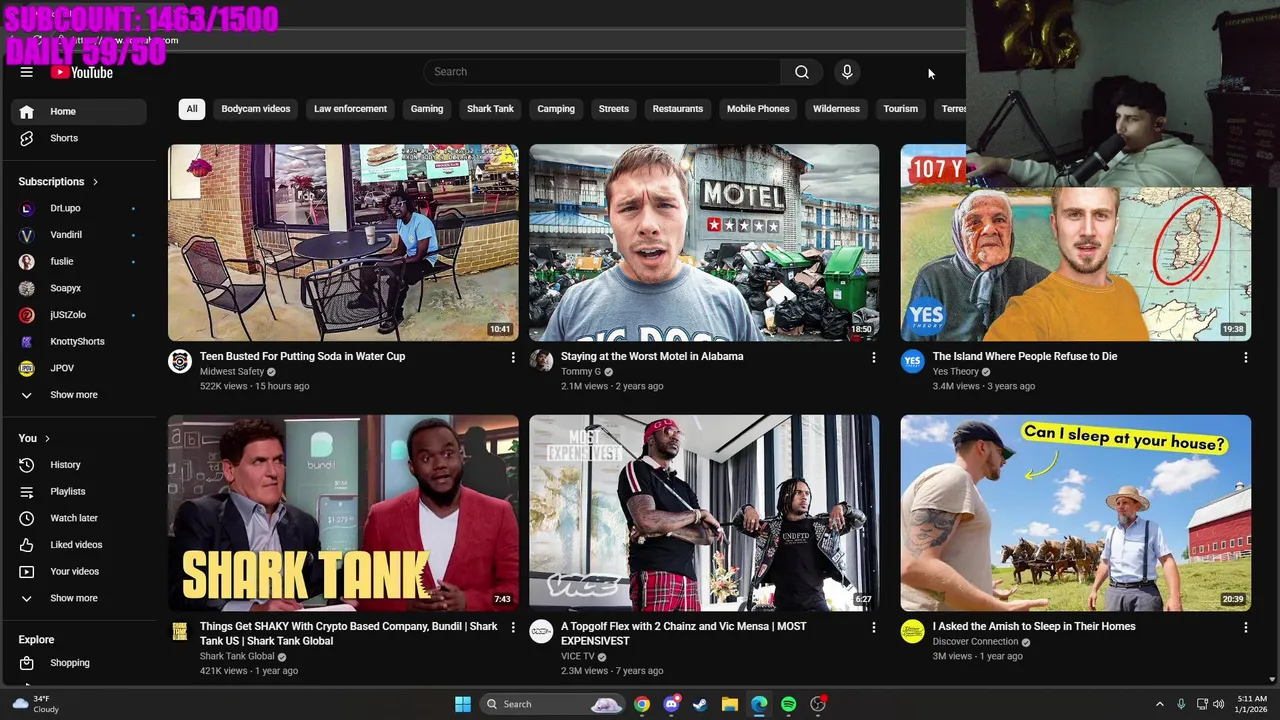Open Shark Tank Bundil video thumbnail
The image size is (1280, 720).
[343, 513]
